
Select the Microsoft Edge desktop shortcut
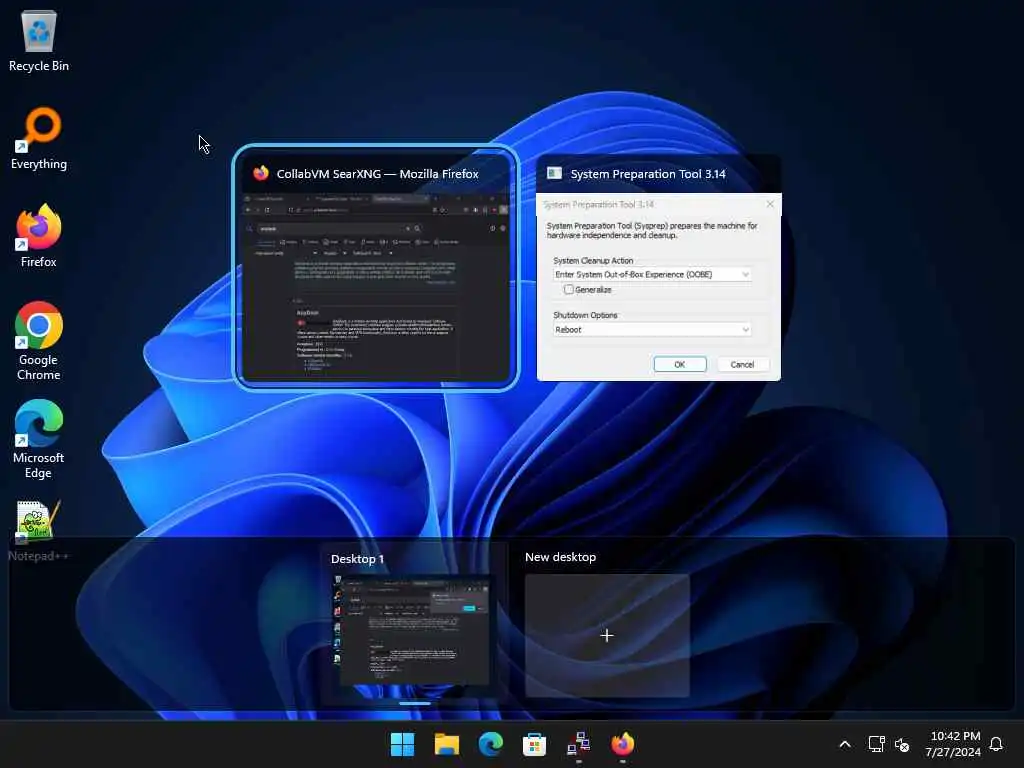39,439
